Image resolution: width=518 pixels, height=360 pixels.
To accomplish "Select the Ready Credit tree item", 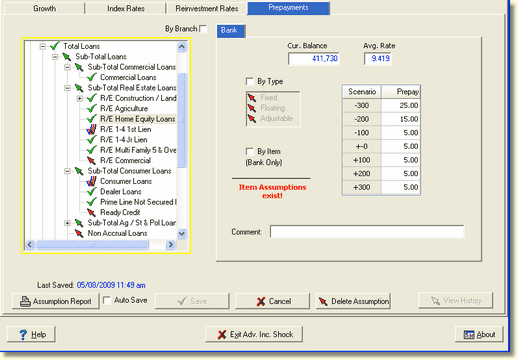I will point(120,212).
